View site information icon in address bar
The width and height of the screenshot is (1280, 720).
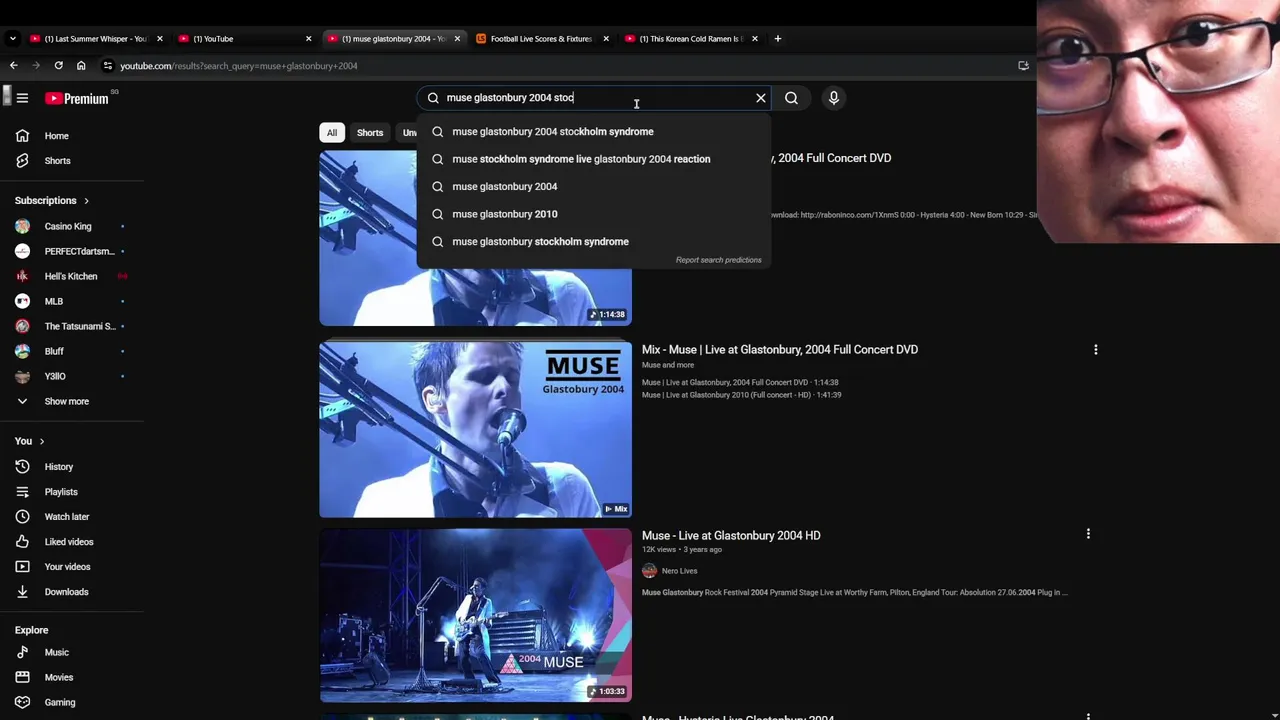point(108,66)
